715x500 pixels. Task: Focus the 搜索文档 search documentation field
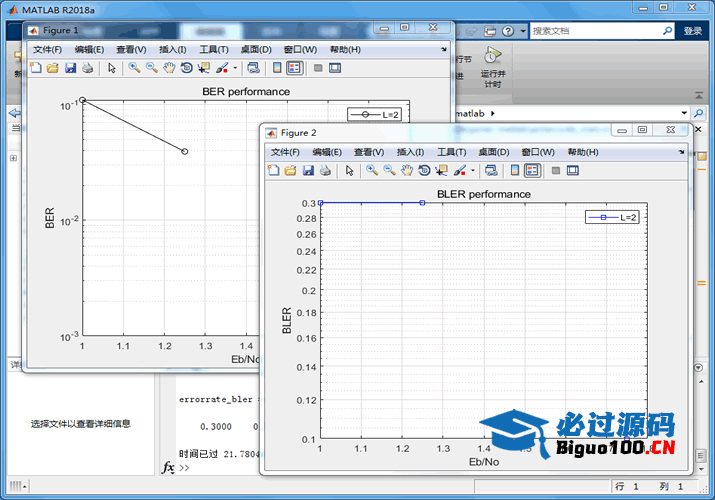click(596, 31)
